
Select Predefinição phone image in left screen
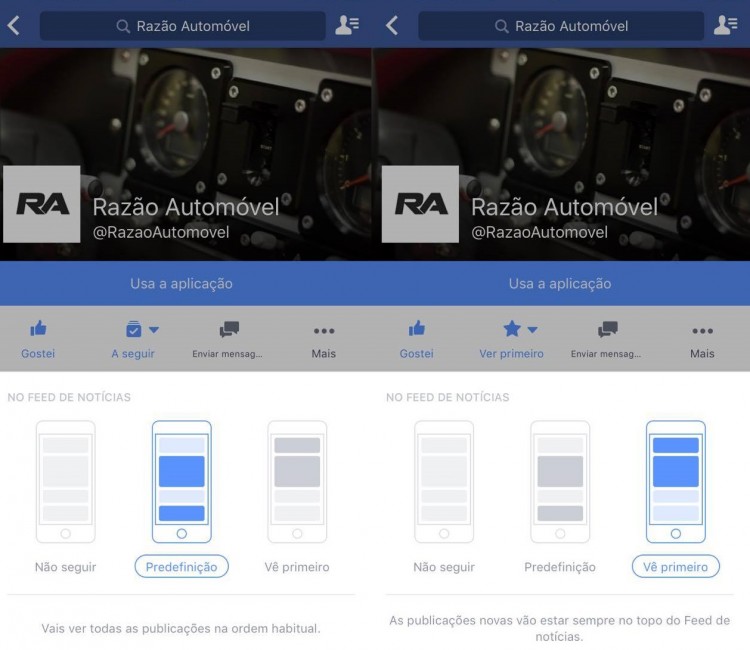pos(182,482)
